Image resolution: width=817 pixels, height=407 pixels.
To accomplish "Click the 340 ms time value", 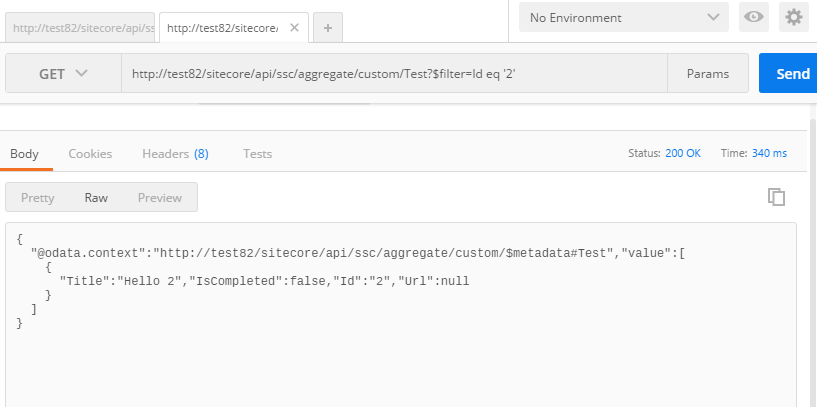I will click(x=769, y=153).
